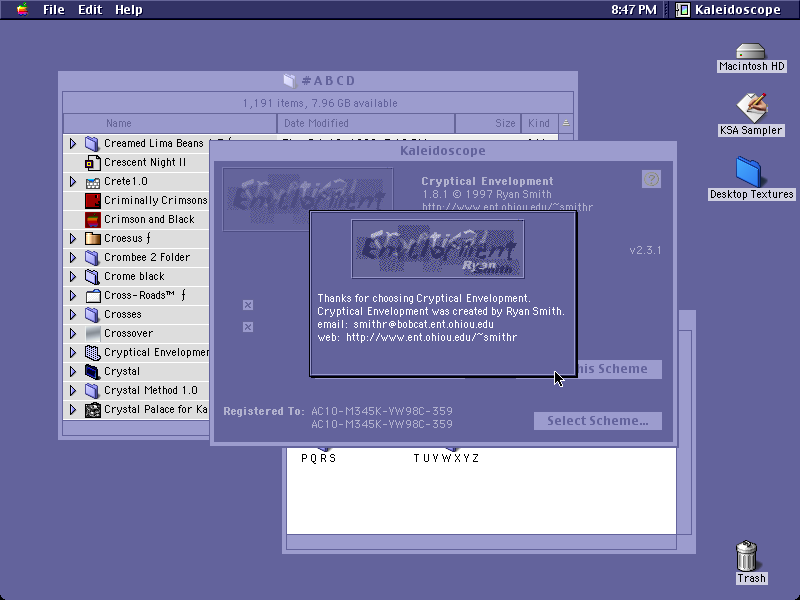Viewport: 800px width, 600px height.
Task: Click the Cryptical Envelopment list icon
Action: pyautogui.click(x=92, y=353)
